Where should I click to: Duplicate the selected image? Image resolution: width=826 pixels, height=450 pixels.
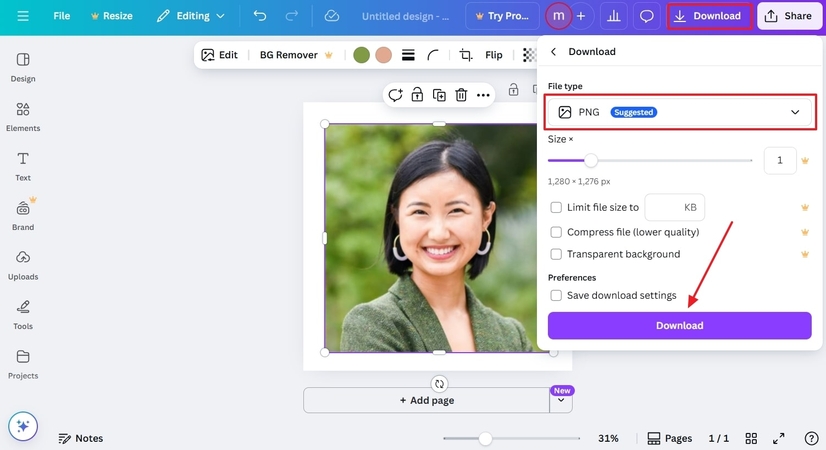coord(439,95)
